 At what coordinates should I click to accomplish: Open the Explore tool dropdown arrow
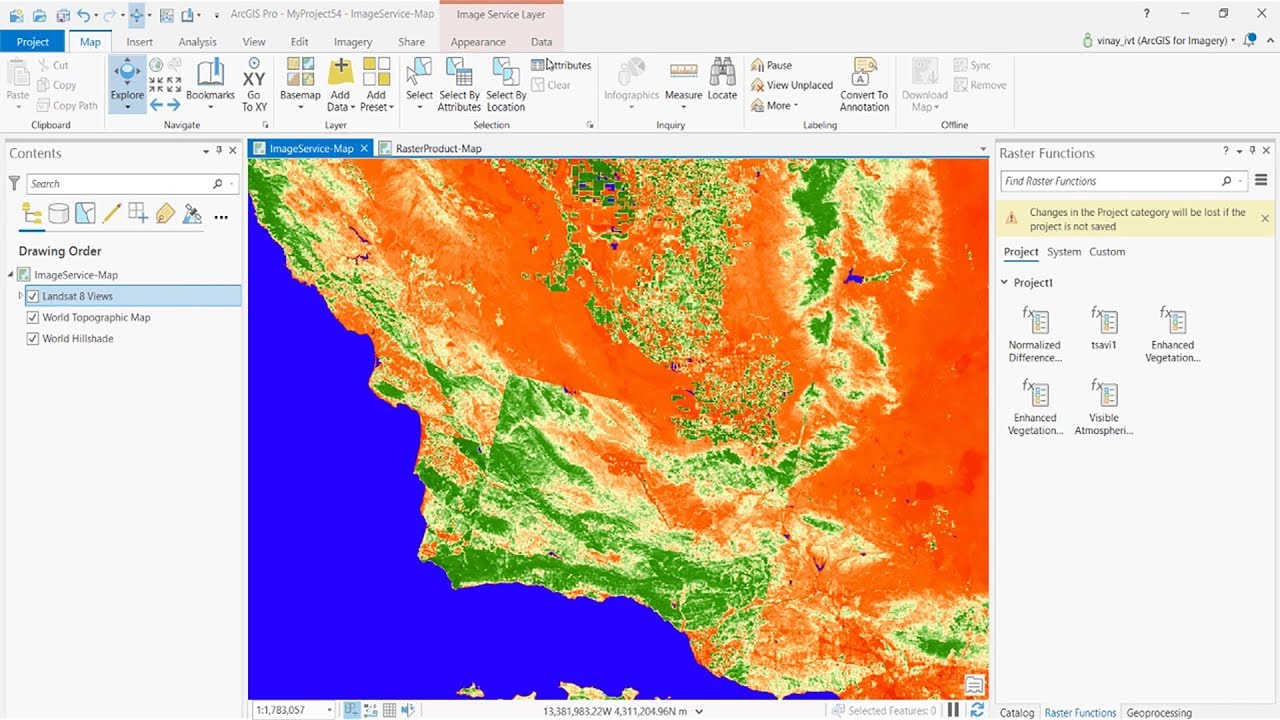coord(127,106)
